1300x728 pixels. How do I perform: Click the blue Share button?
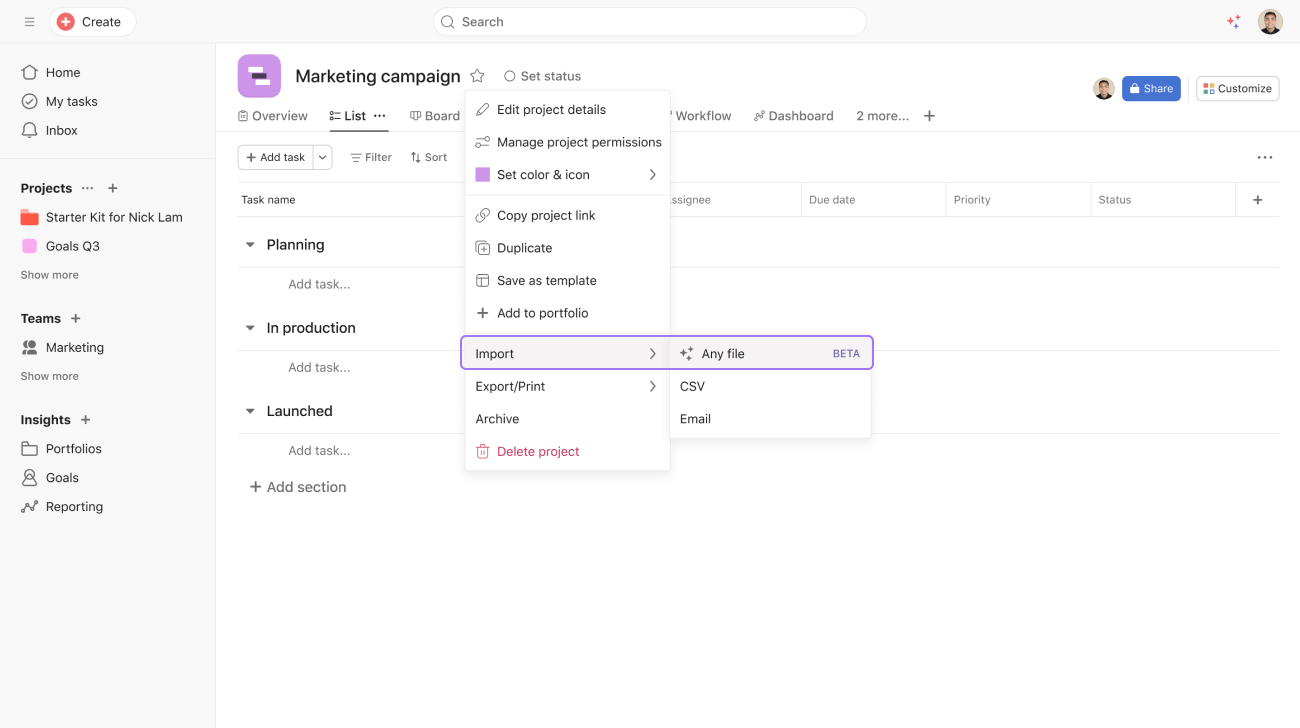click(x=1150, y=88)
